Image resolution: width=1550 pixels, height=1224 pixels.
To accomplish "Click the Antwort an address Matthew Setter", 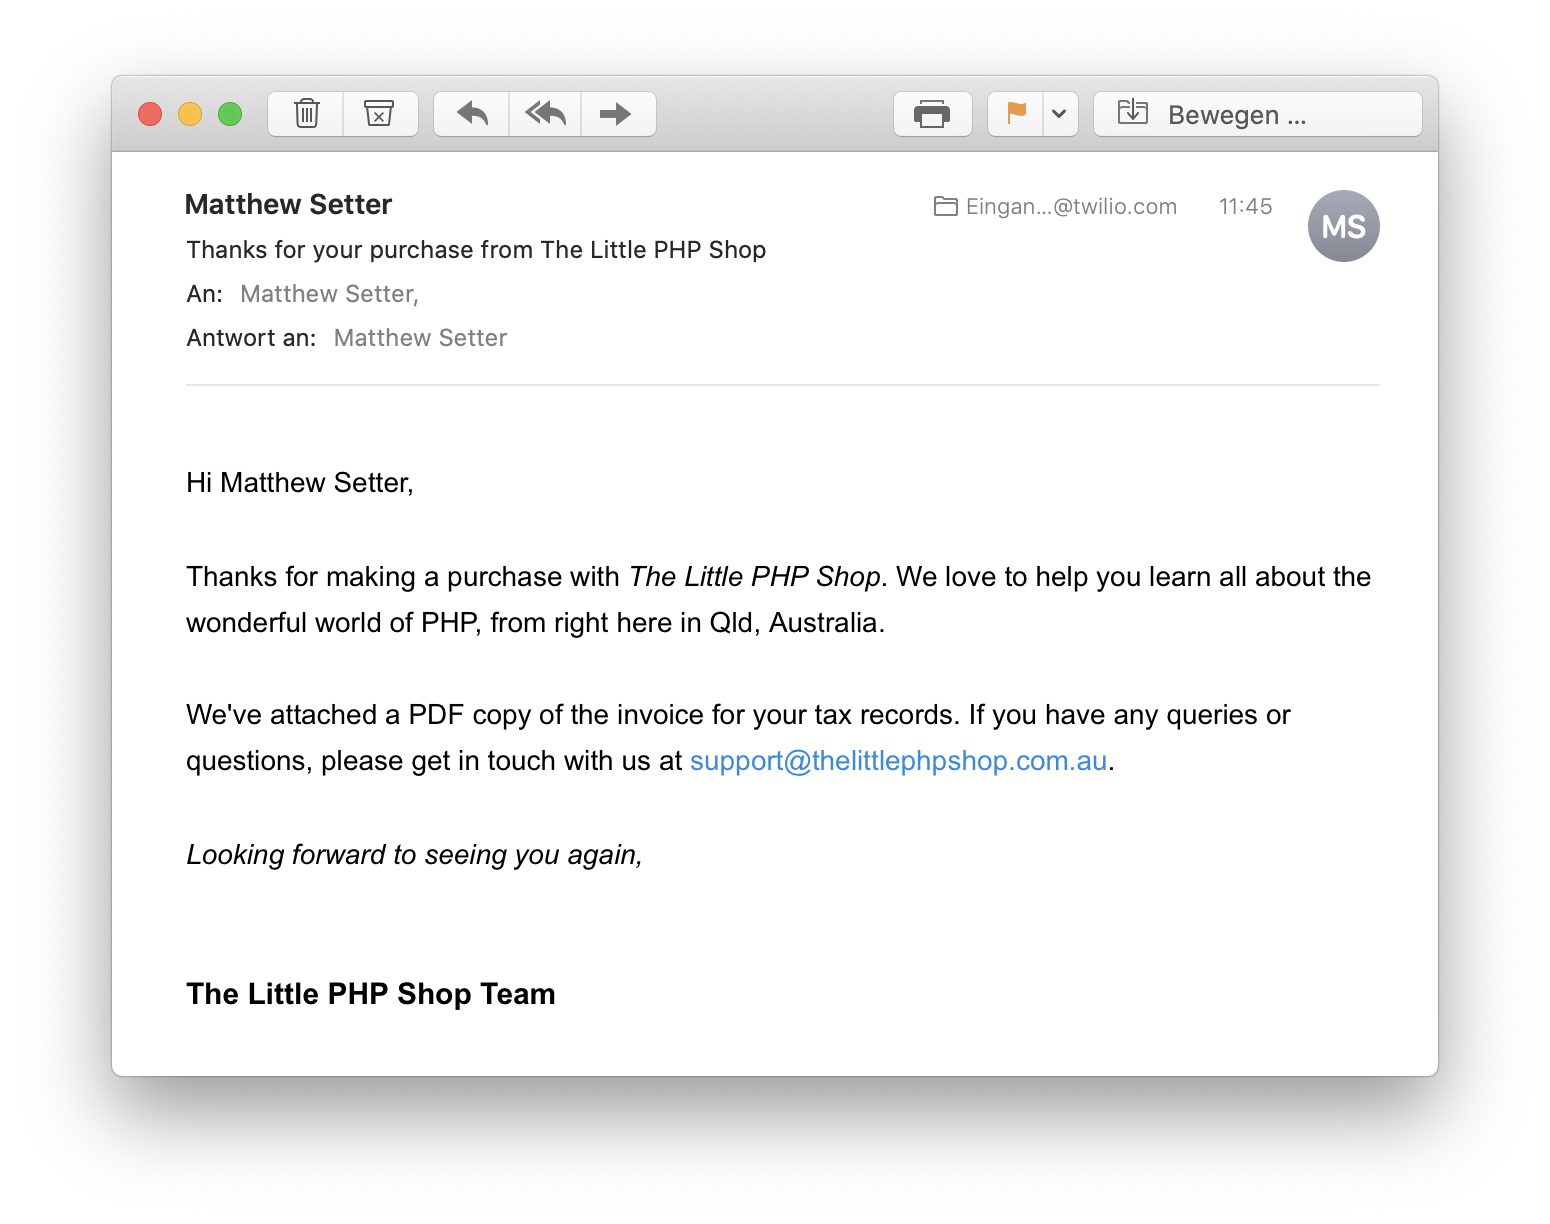I will click(x=420, y=338).
